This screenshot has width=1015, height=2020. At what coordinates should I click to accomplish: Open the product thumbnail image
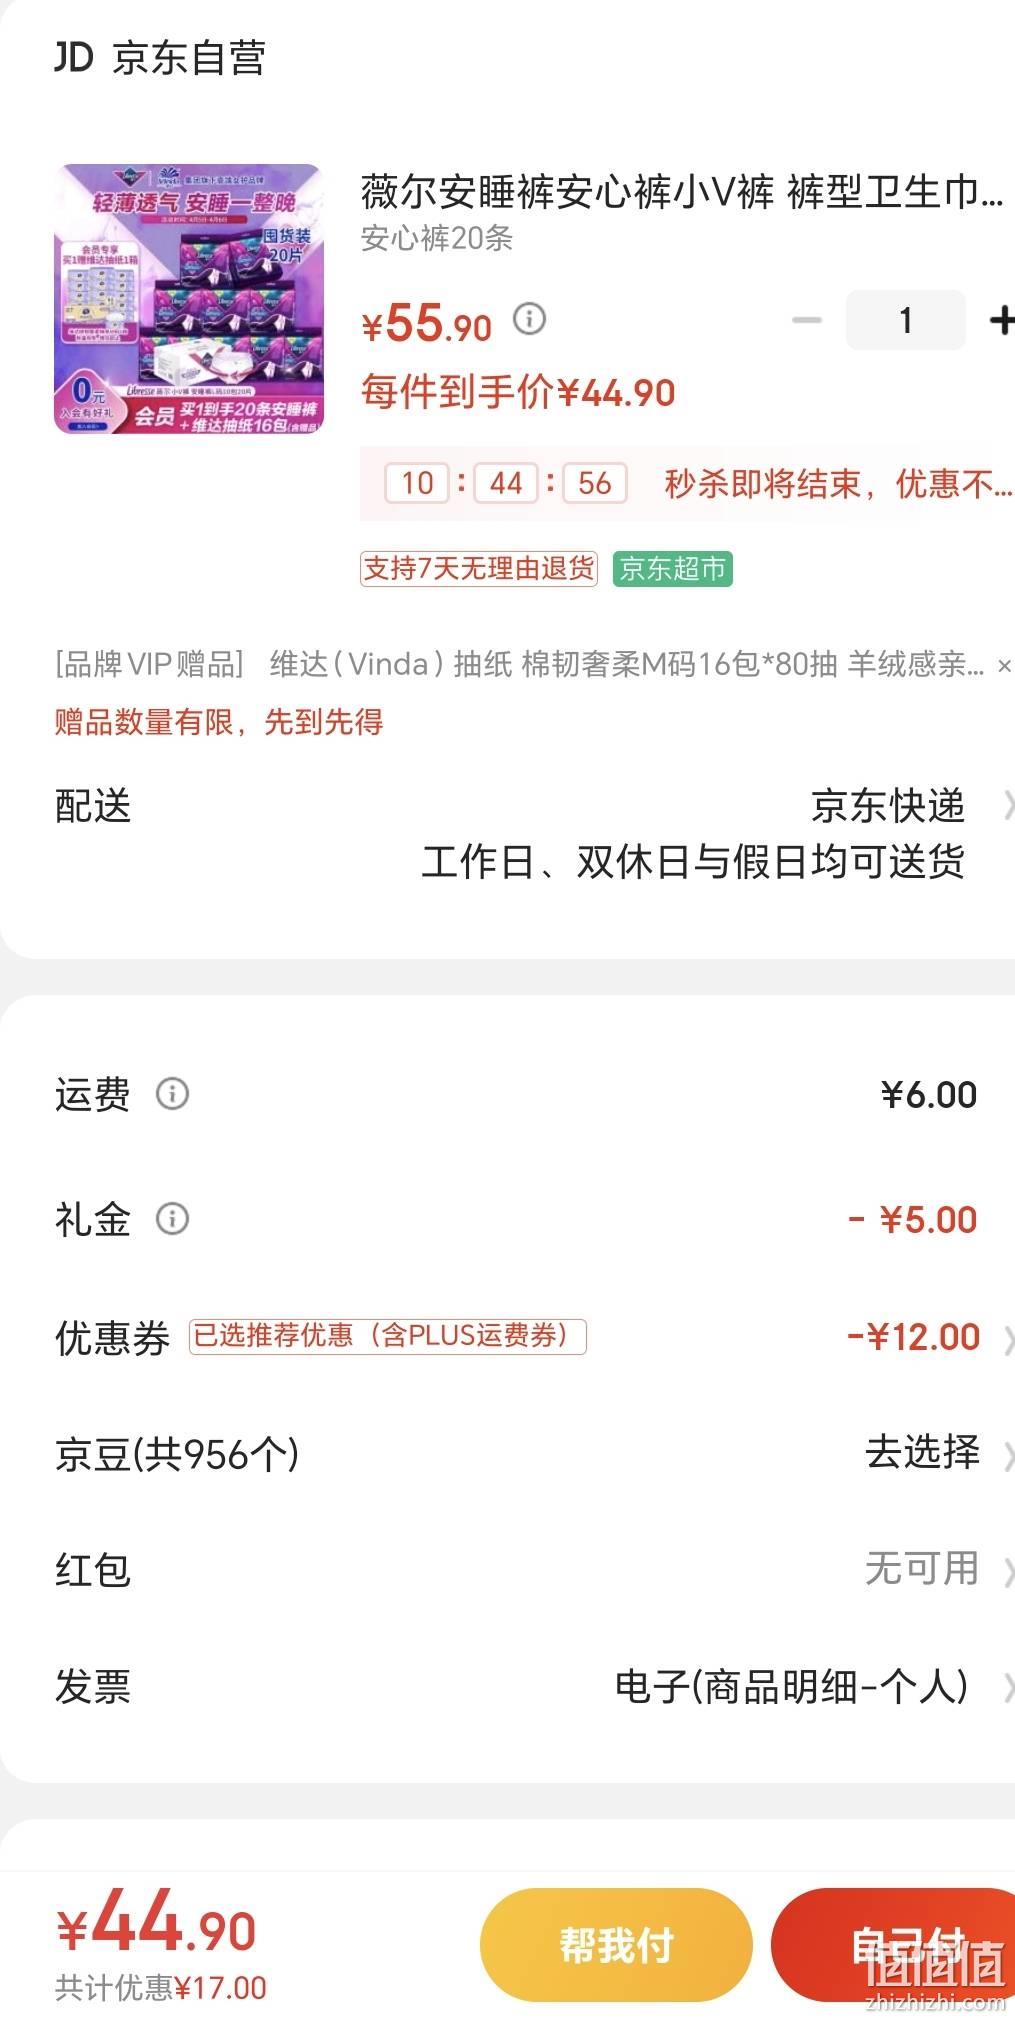point(188,299)
